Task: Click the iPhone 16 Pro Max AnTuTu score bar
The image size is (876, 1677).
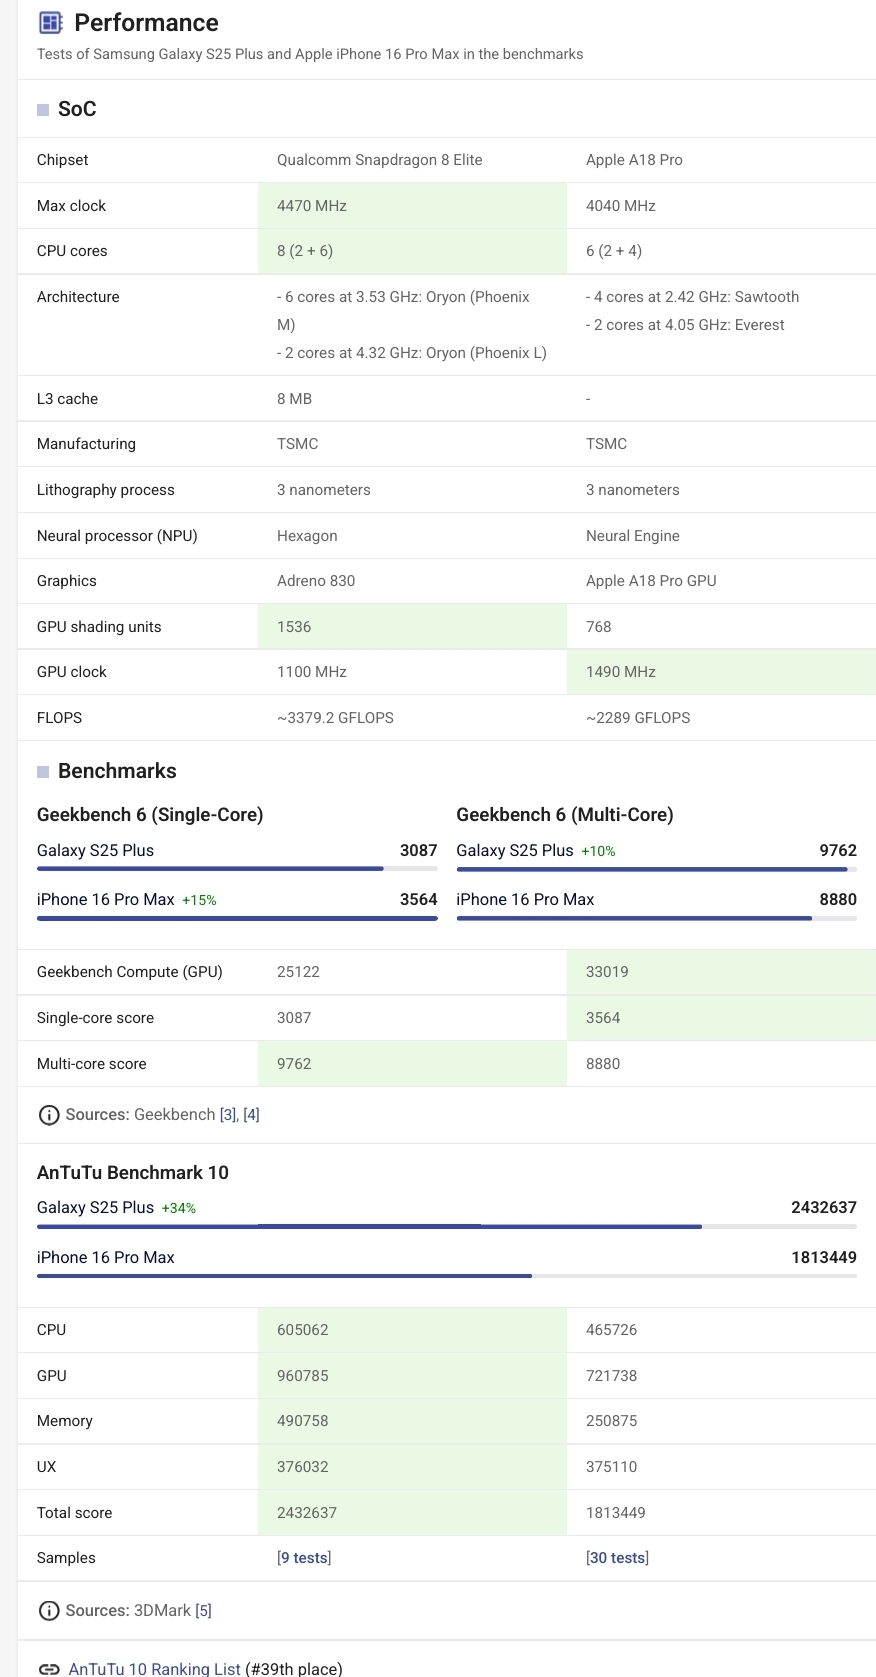Action: pyautogui.click(x=447, y=1276)
